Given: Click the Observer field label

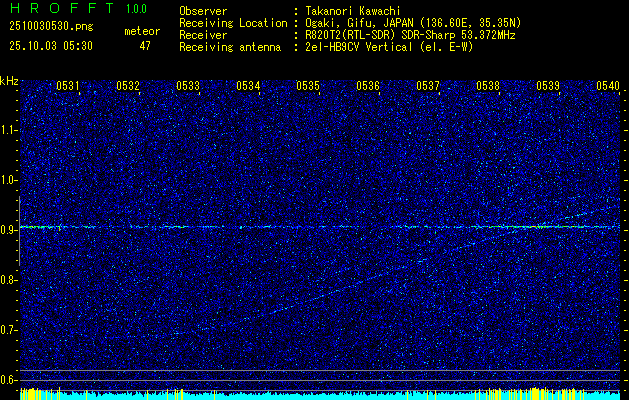Looking at the screenshot, I should point(203,11).
